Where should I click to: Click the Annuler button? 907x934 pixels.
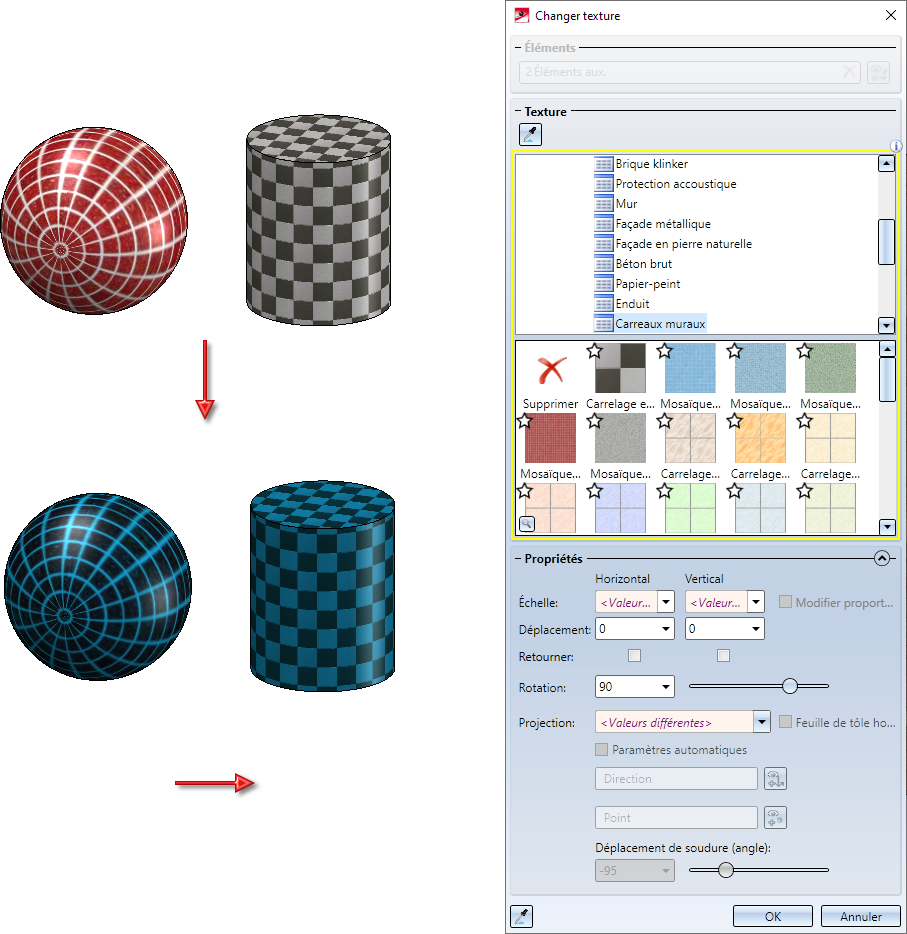click(861, 916)
